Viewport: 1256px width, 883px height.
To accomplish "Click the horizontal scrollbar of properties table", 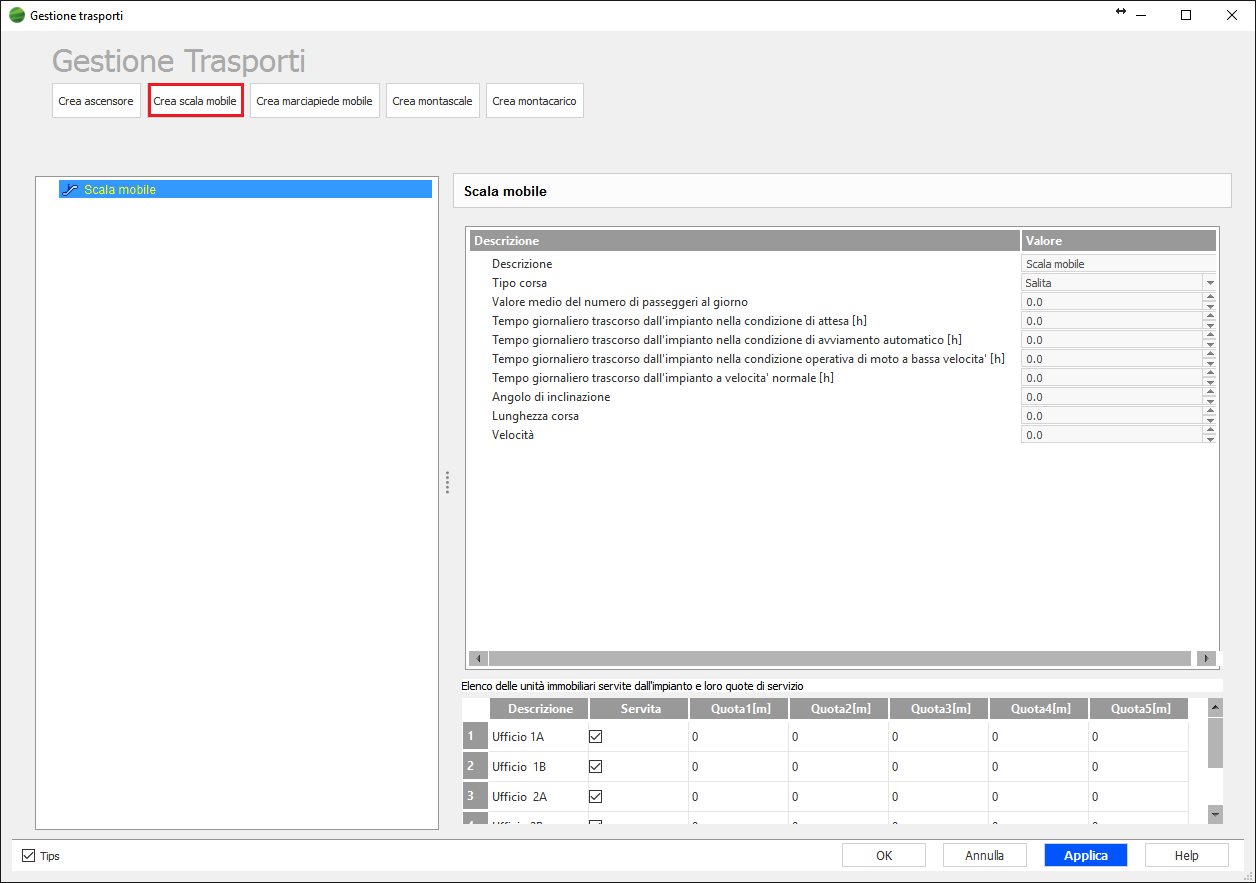I will 840,658.
